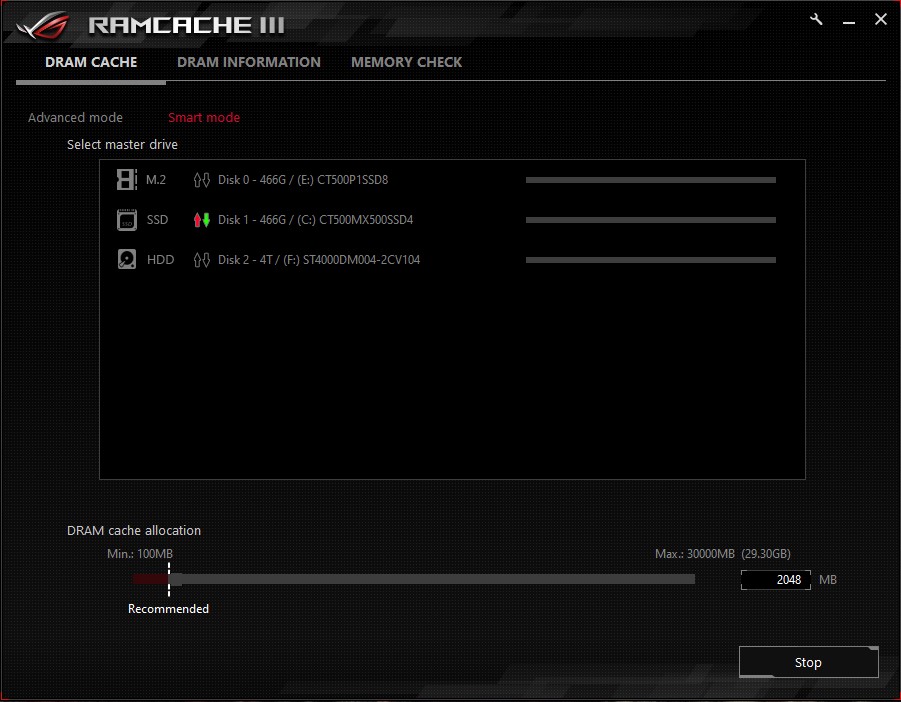Click the HDD drive type icon
Screen dimensions: 901x702
tap(126, 260)
